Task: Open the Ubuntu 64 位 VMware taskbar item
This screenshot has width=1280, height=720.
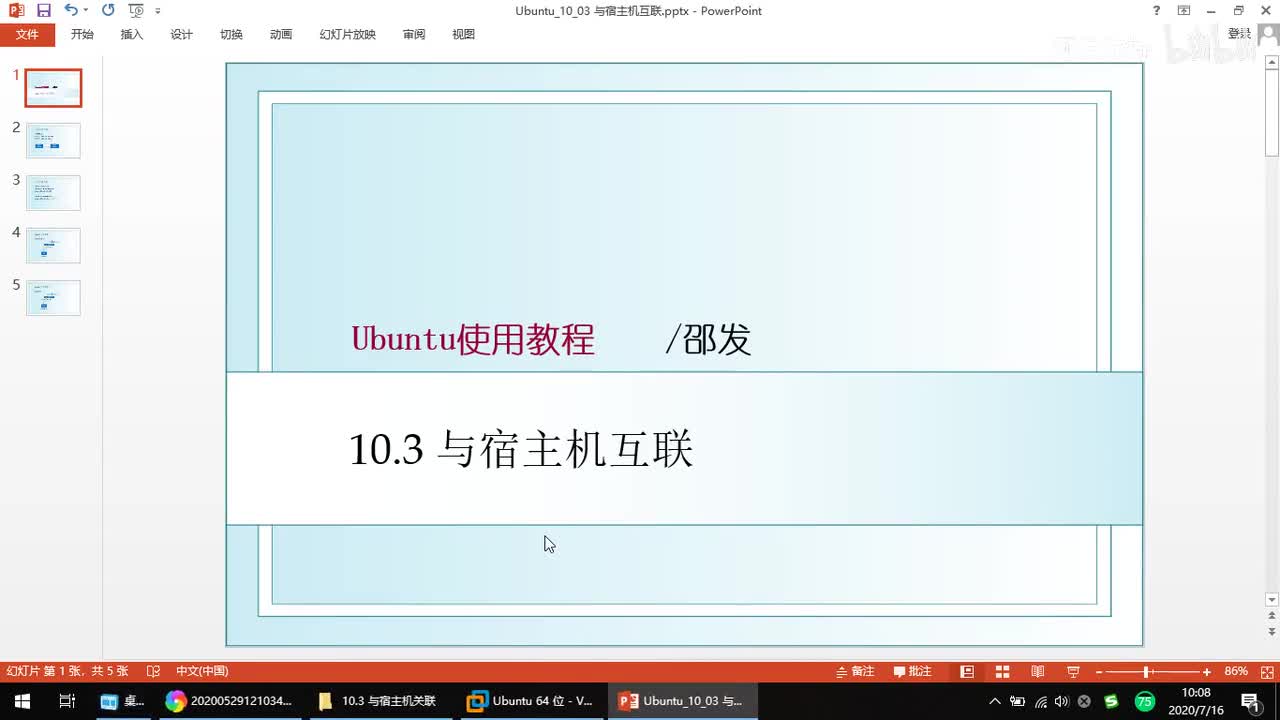Action: 530,701
